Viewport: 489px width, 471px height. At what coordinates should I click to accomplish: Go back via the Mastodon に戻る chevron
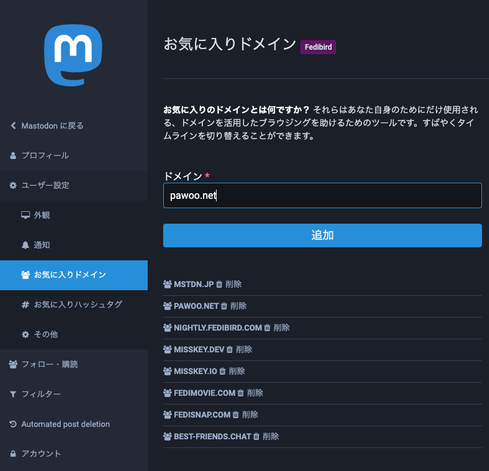13,126
